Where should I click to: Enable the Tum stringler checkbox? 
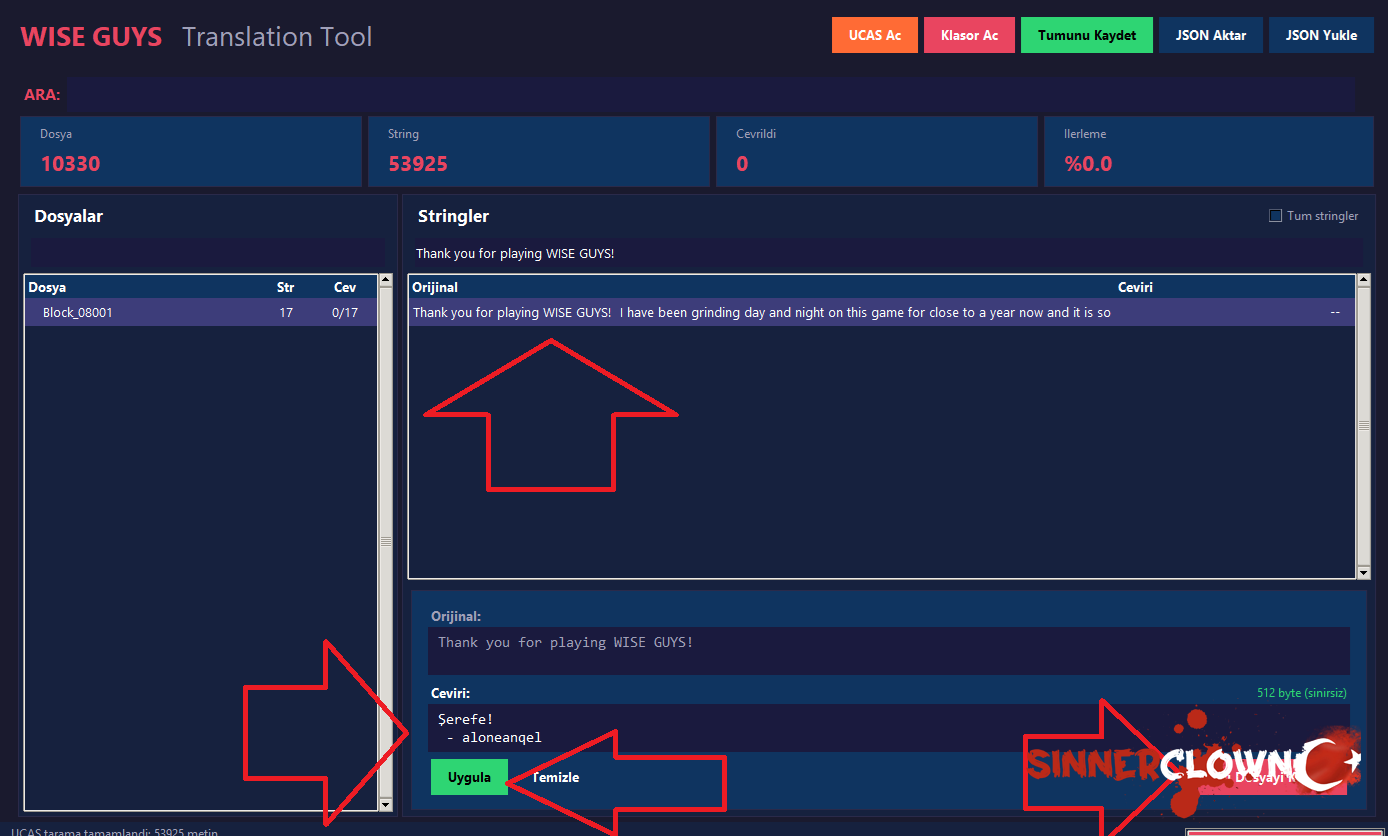click(x=1275, y=216)
